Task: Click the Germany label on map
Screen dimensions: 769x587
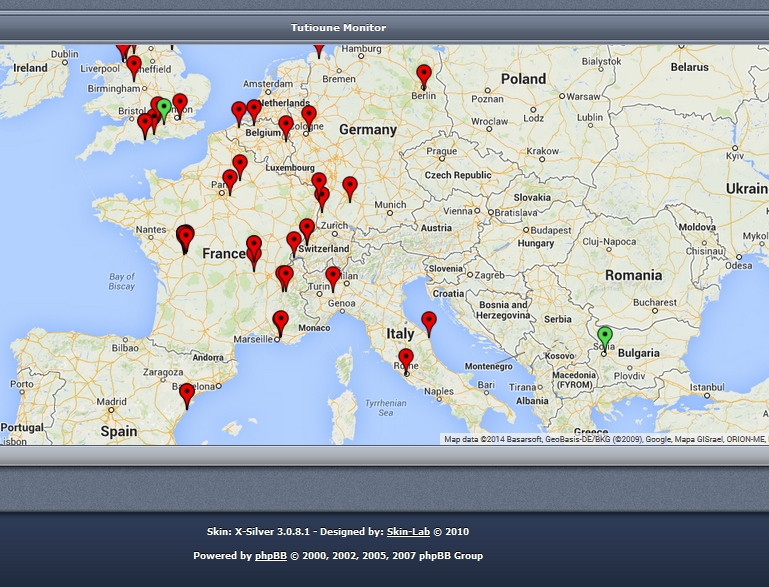Action: tap(368, 129)
